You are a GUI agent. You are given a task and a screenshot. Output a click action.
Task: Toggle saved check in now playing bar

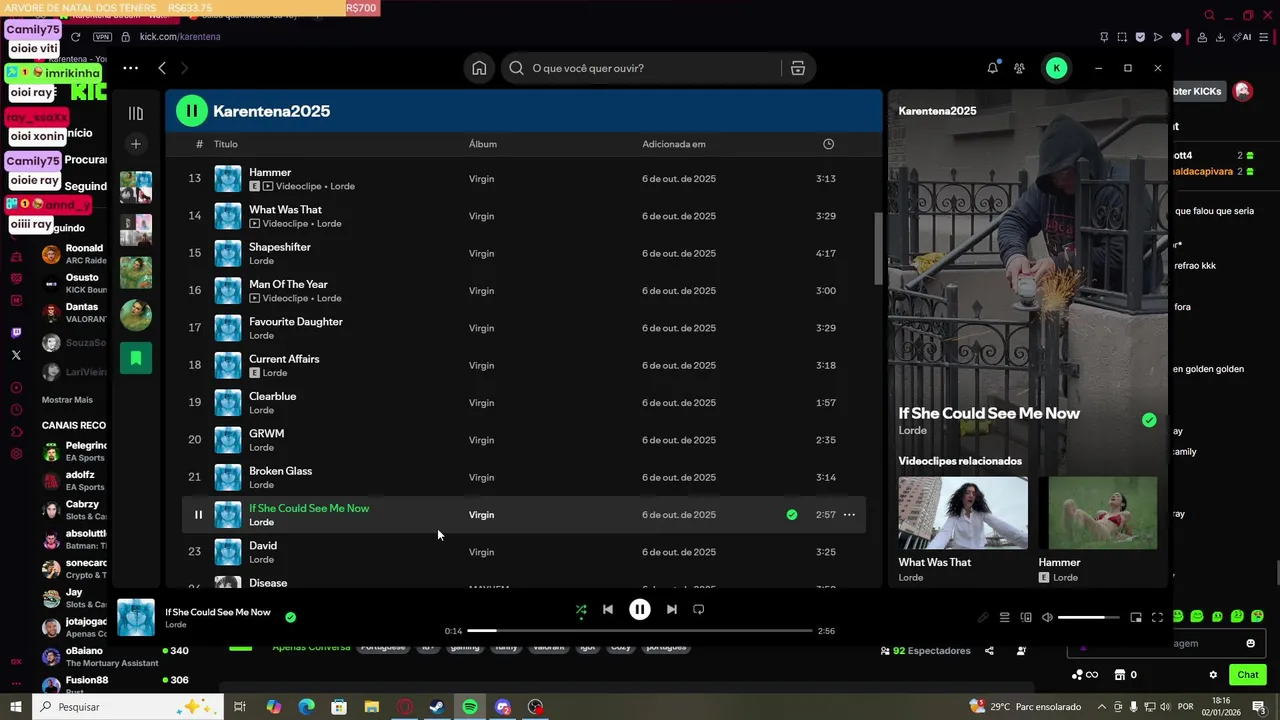[x=291, y=617]
